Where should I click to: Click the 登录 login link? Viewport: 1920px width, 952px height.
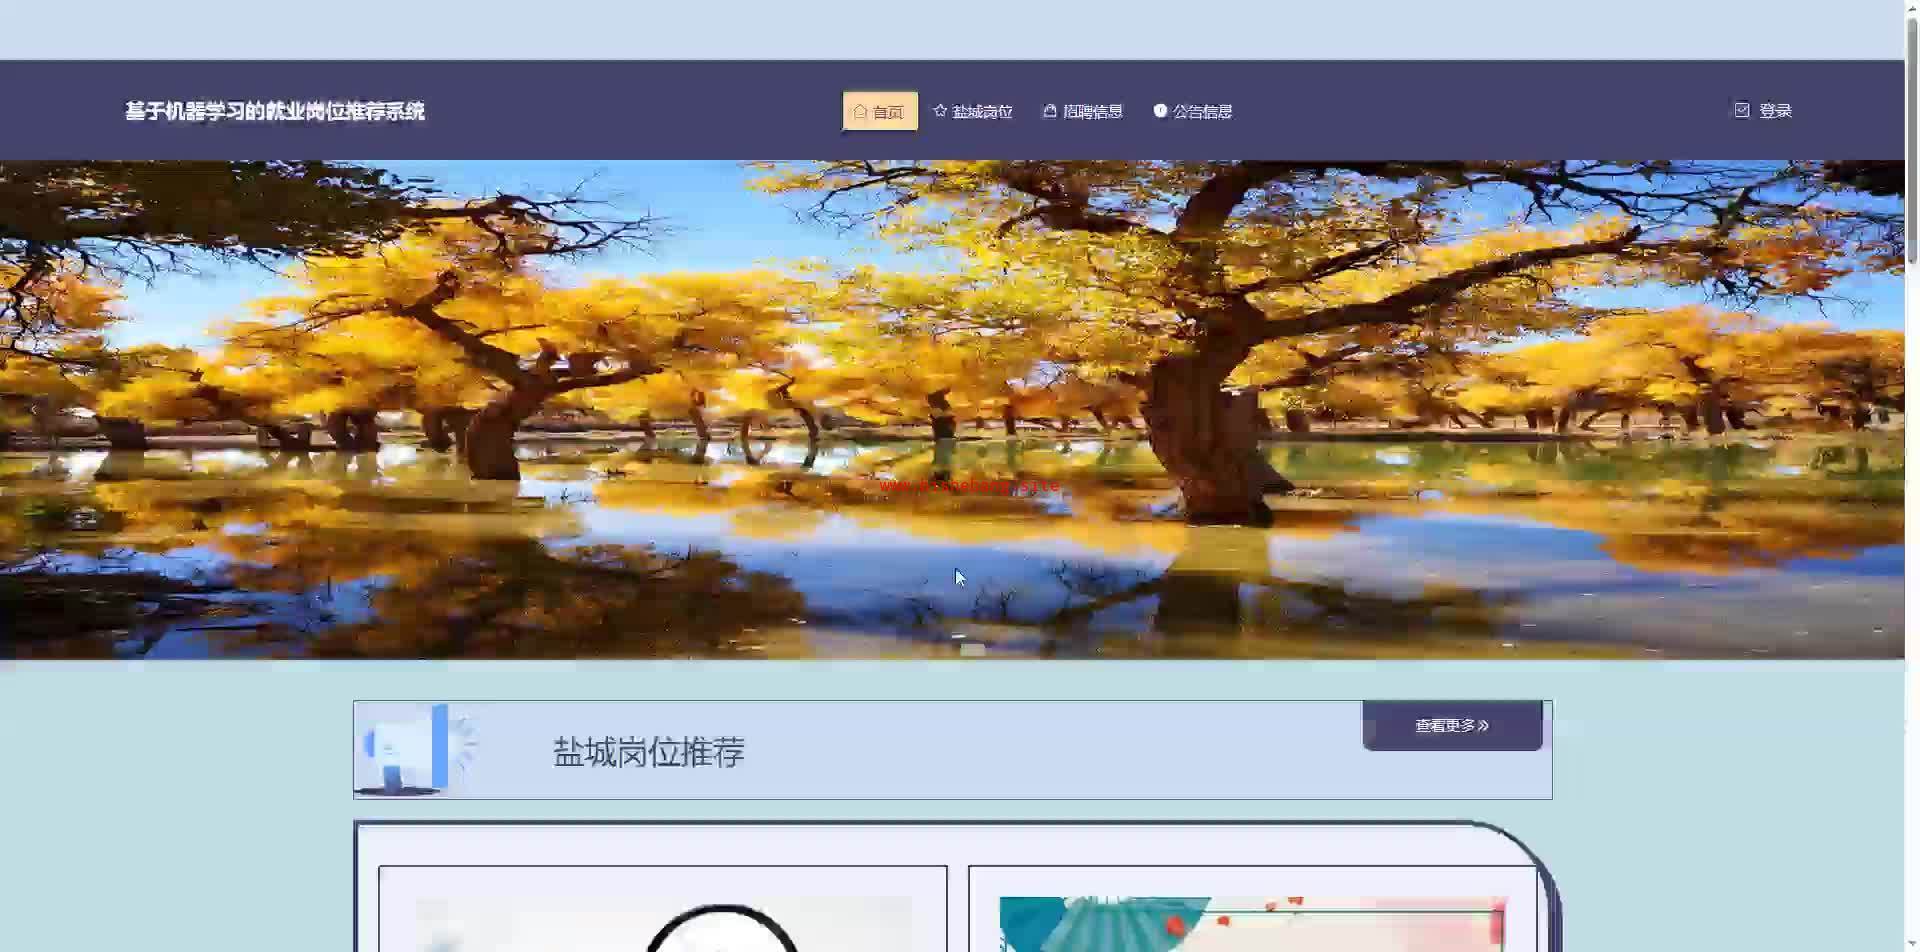click(1763, 110)
